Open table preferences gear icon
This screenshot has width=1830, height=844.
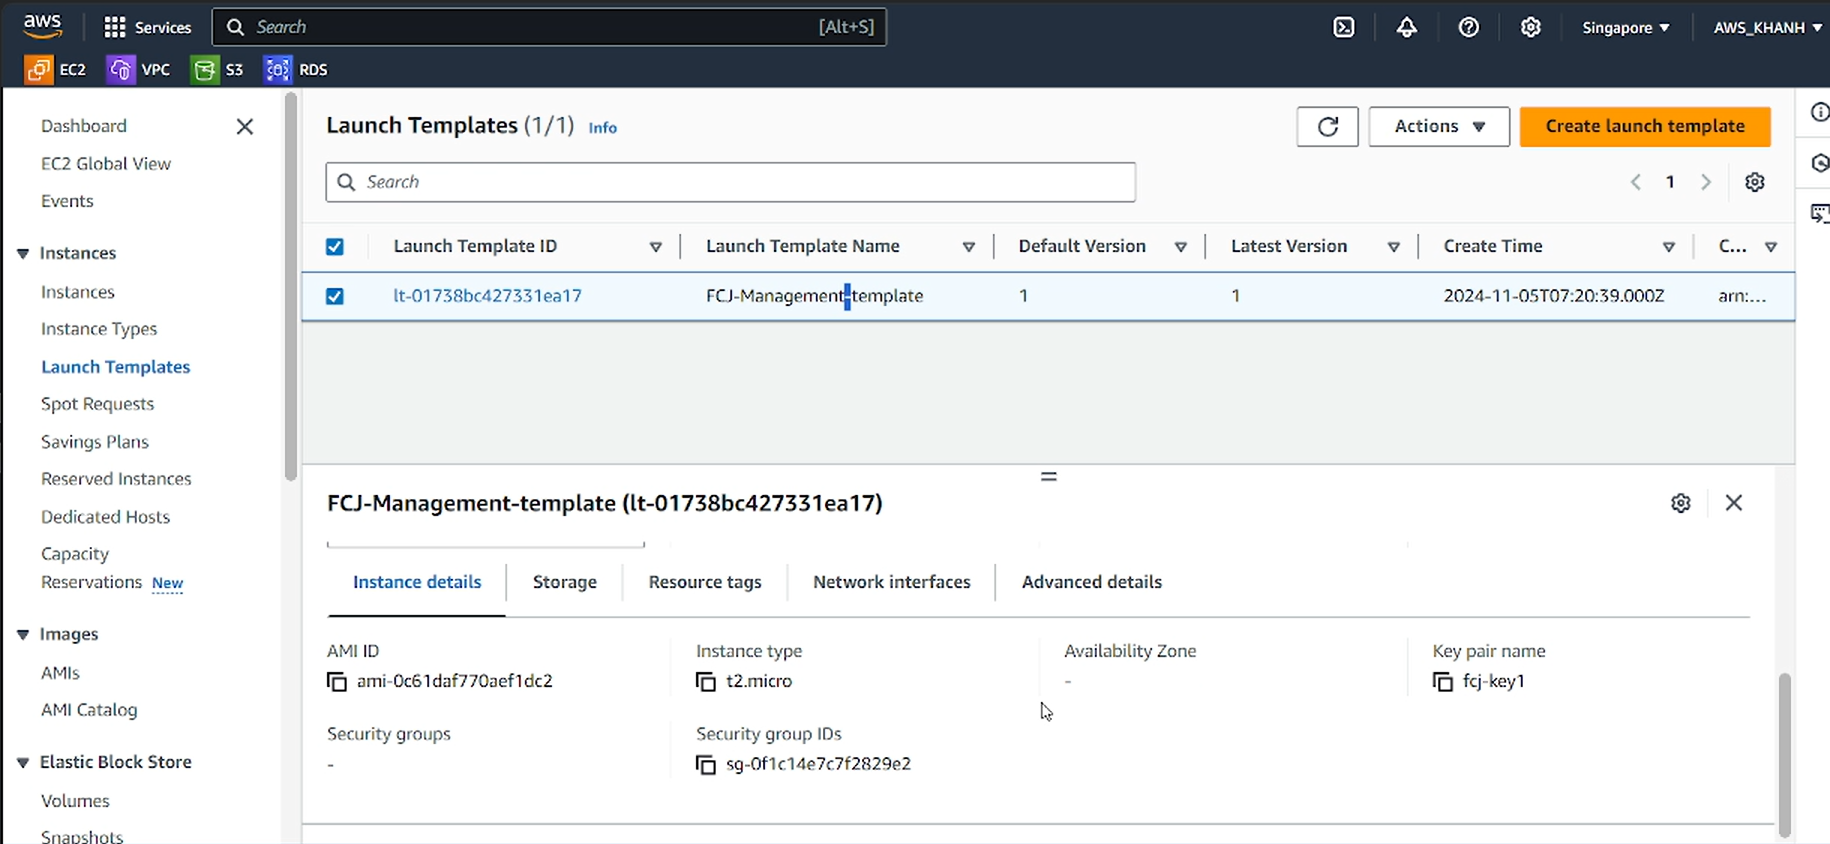(1754, 182)
